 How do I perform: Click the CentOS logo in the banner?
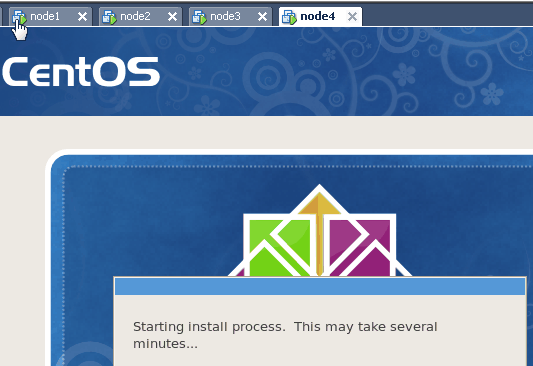point(81,71)
